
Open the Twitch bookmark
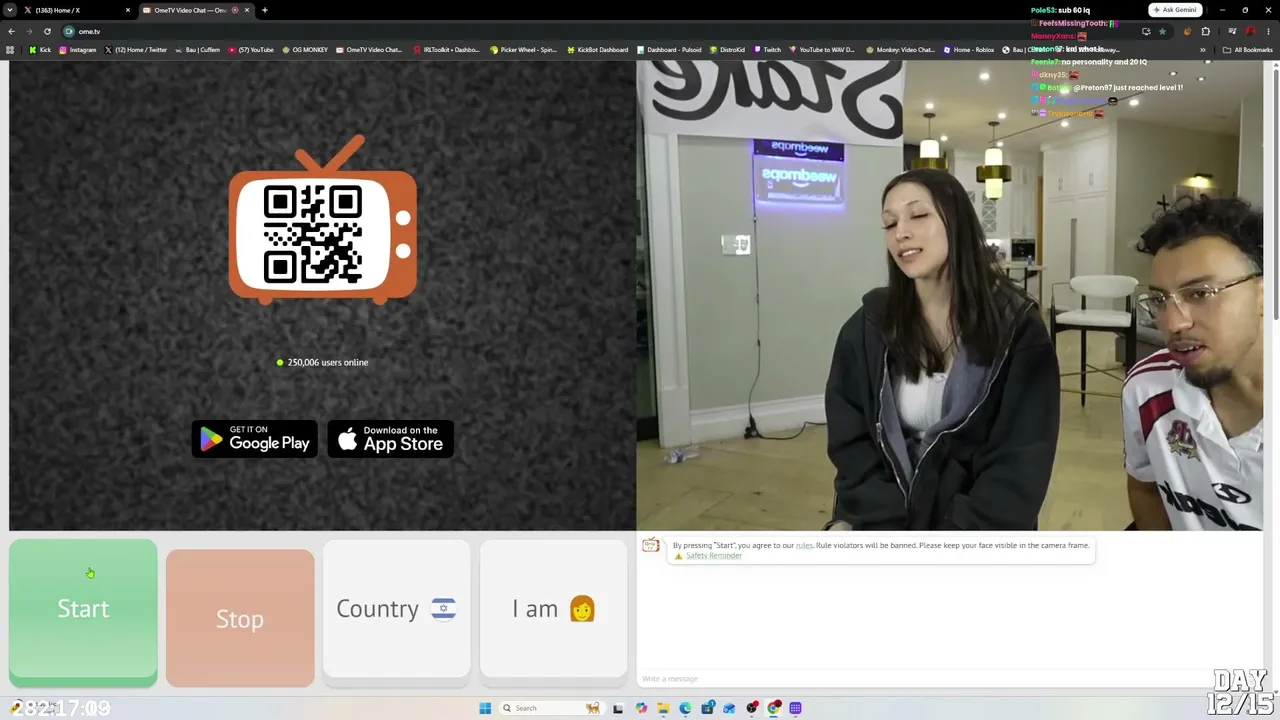tap(767, 50)
